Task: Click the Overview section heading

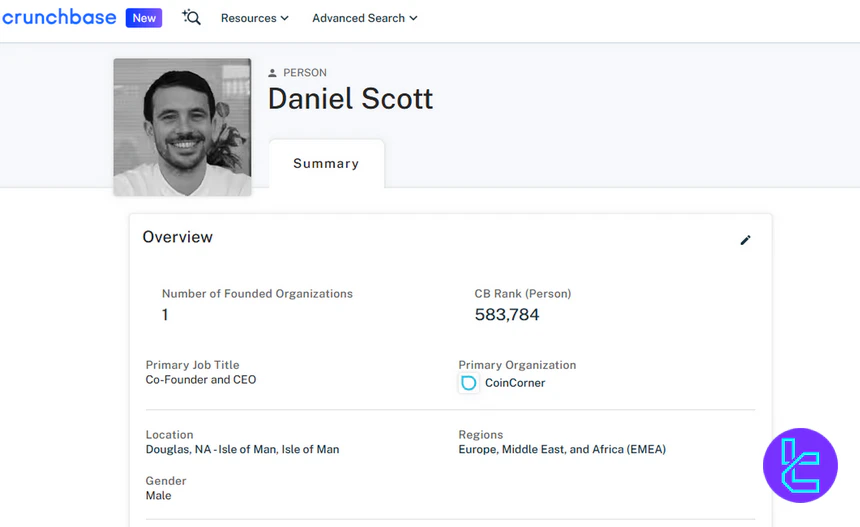Action: [178, 237]
